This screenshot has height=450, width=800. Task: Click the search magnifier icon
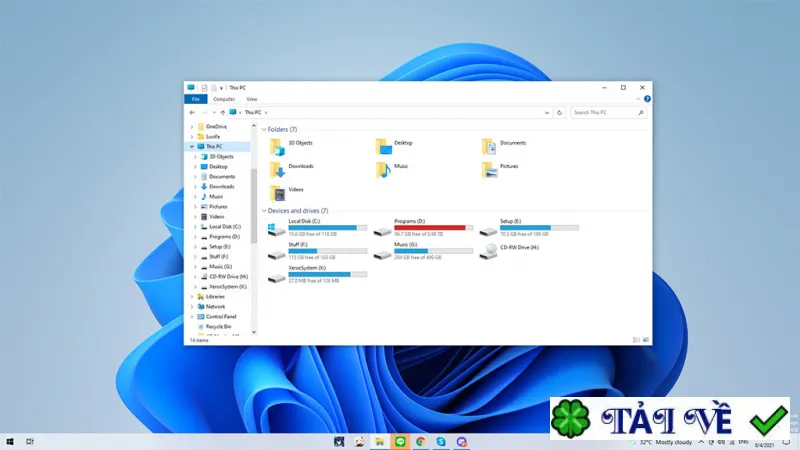click(x=641, y=112)
